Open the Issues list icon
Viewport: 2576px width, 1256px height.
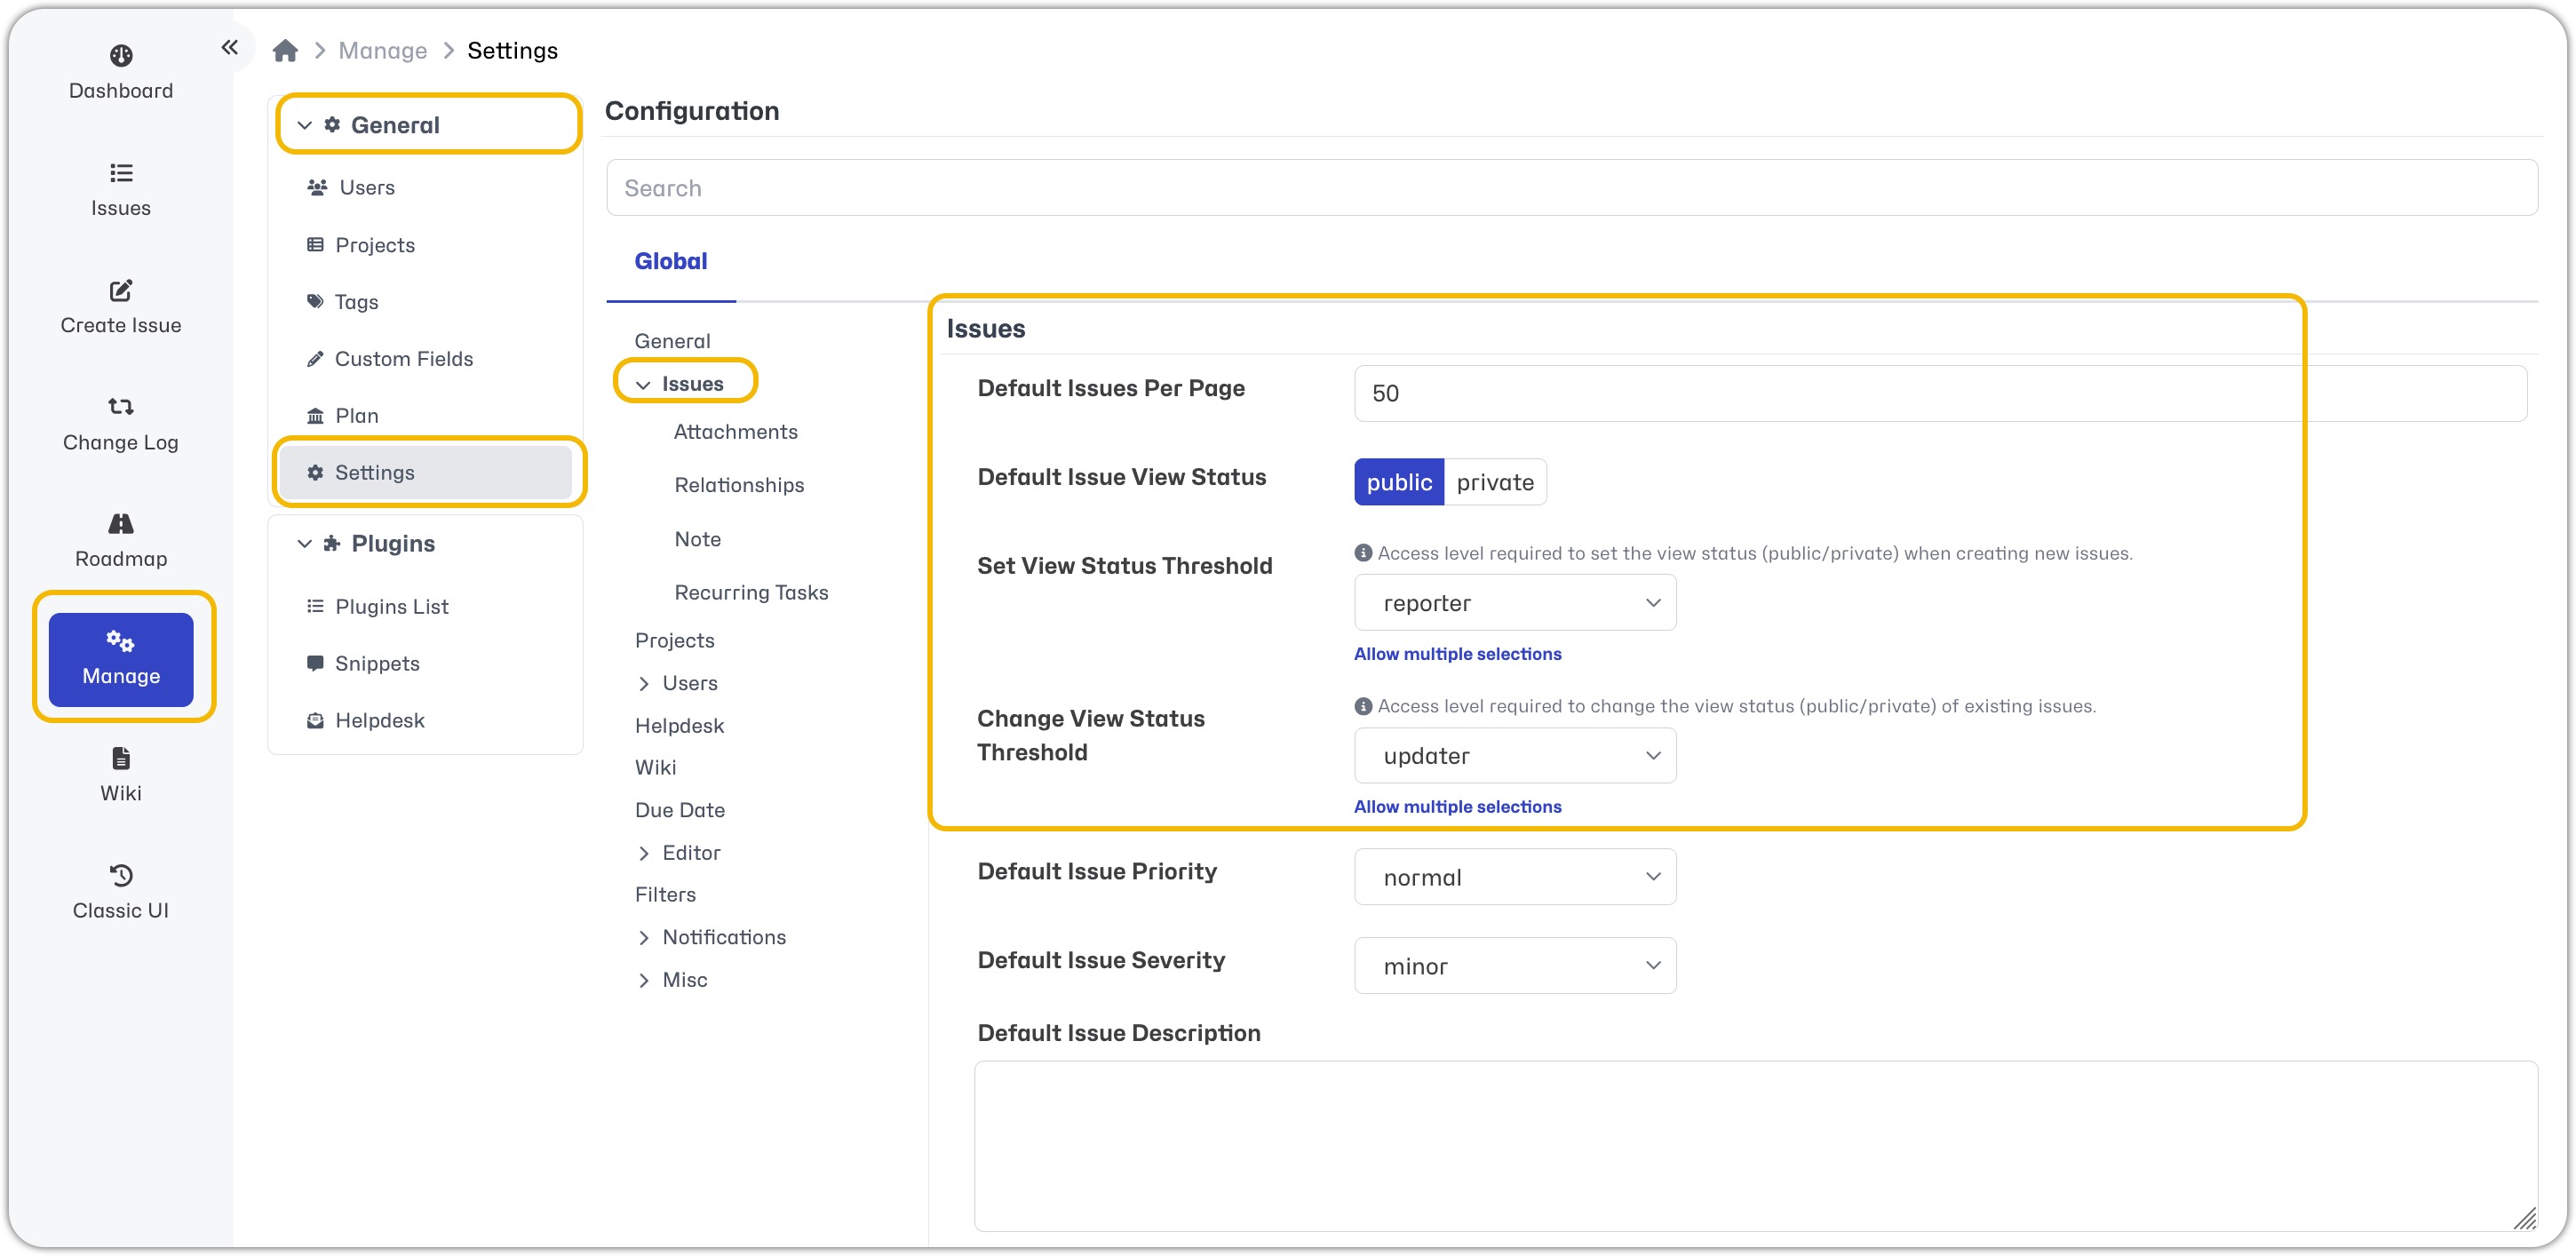click(121, 173)
